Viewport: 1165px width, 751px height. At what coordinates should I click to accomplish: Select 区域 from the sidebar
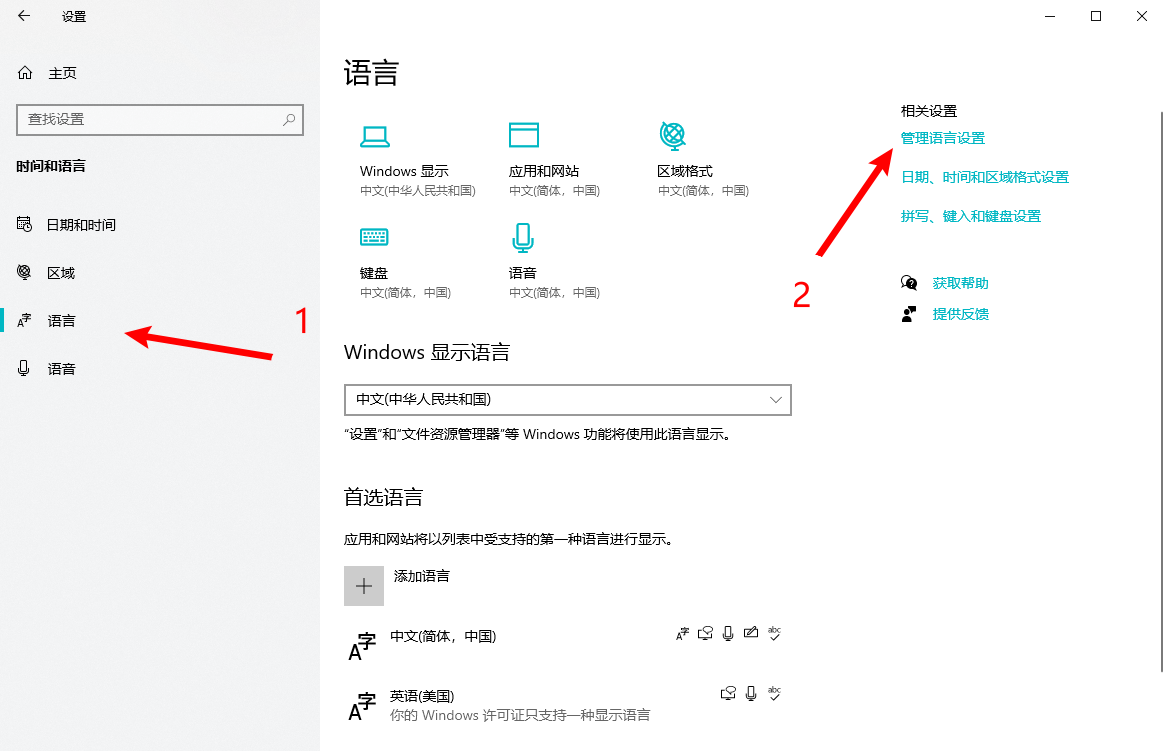click(60, 272)
